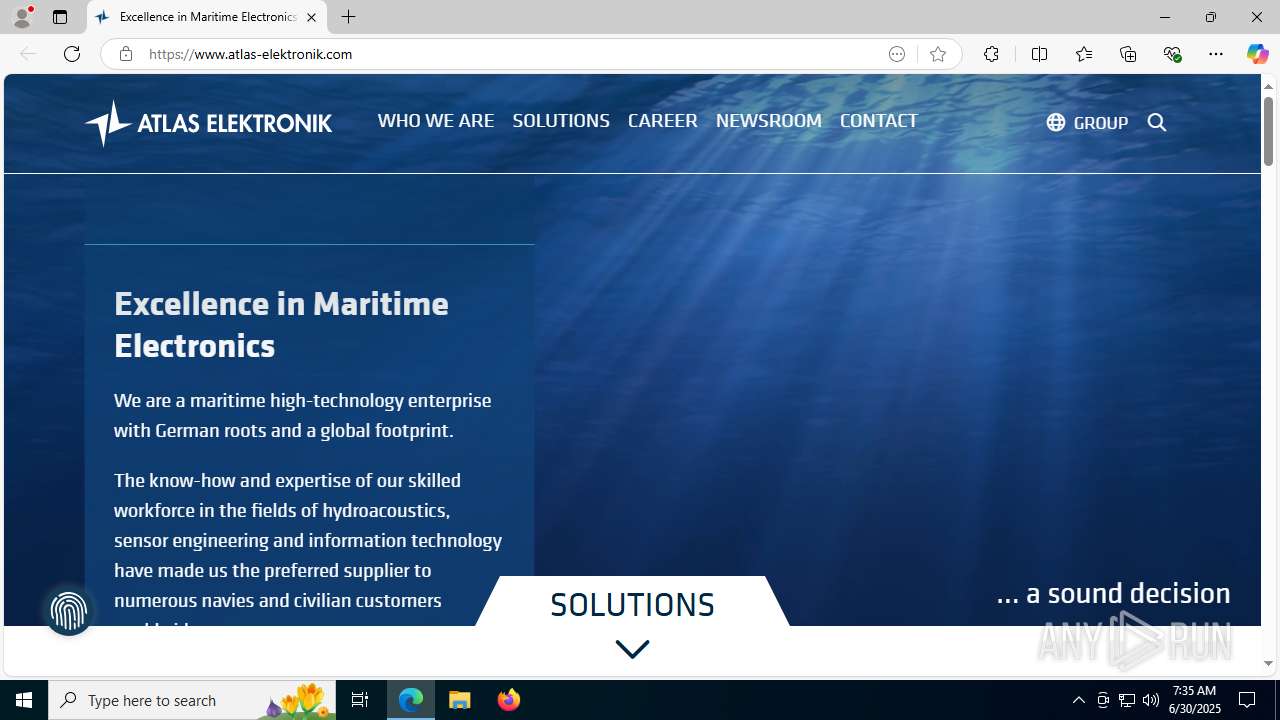Click the taskbar clock showing 7:35 AM
Screen dimensions: 1280x720
tap(1196, 700)
